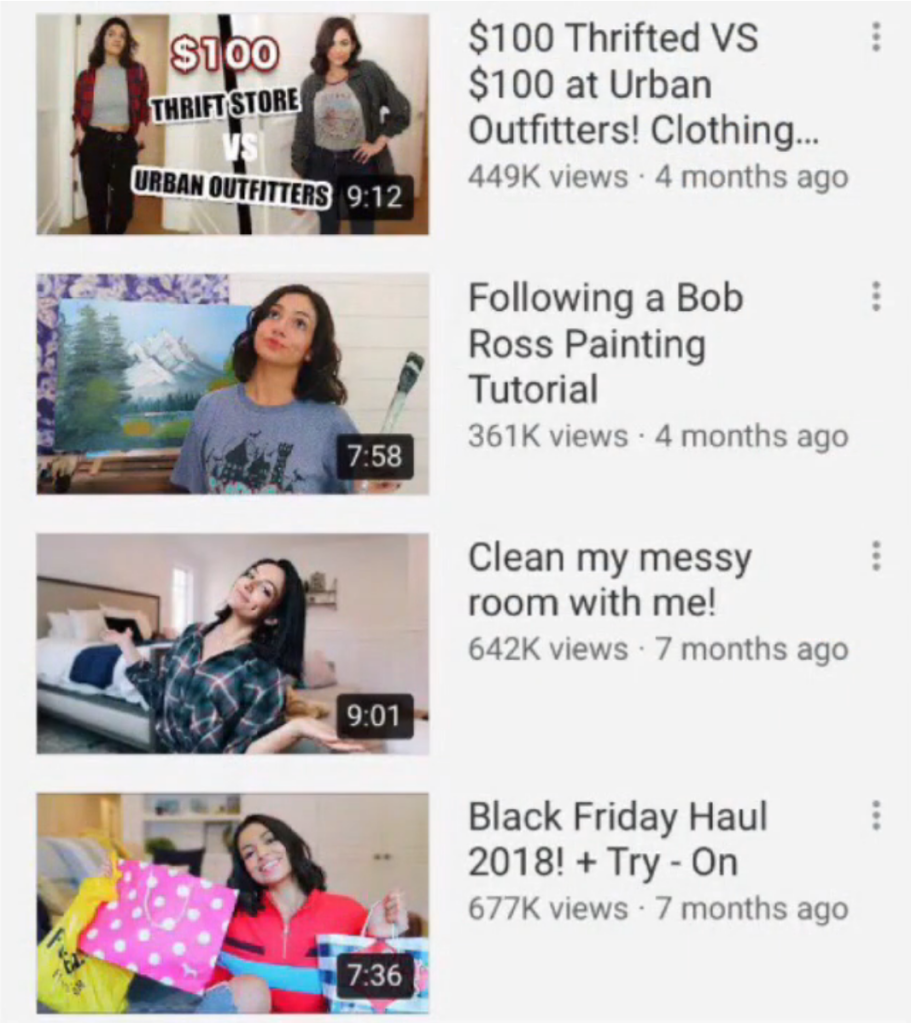Click '449K views · 4 months ago' text

658,177
